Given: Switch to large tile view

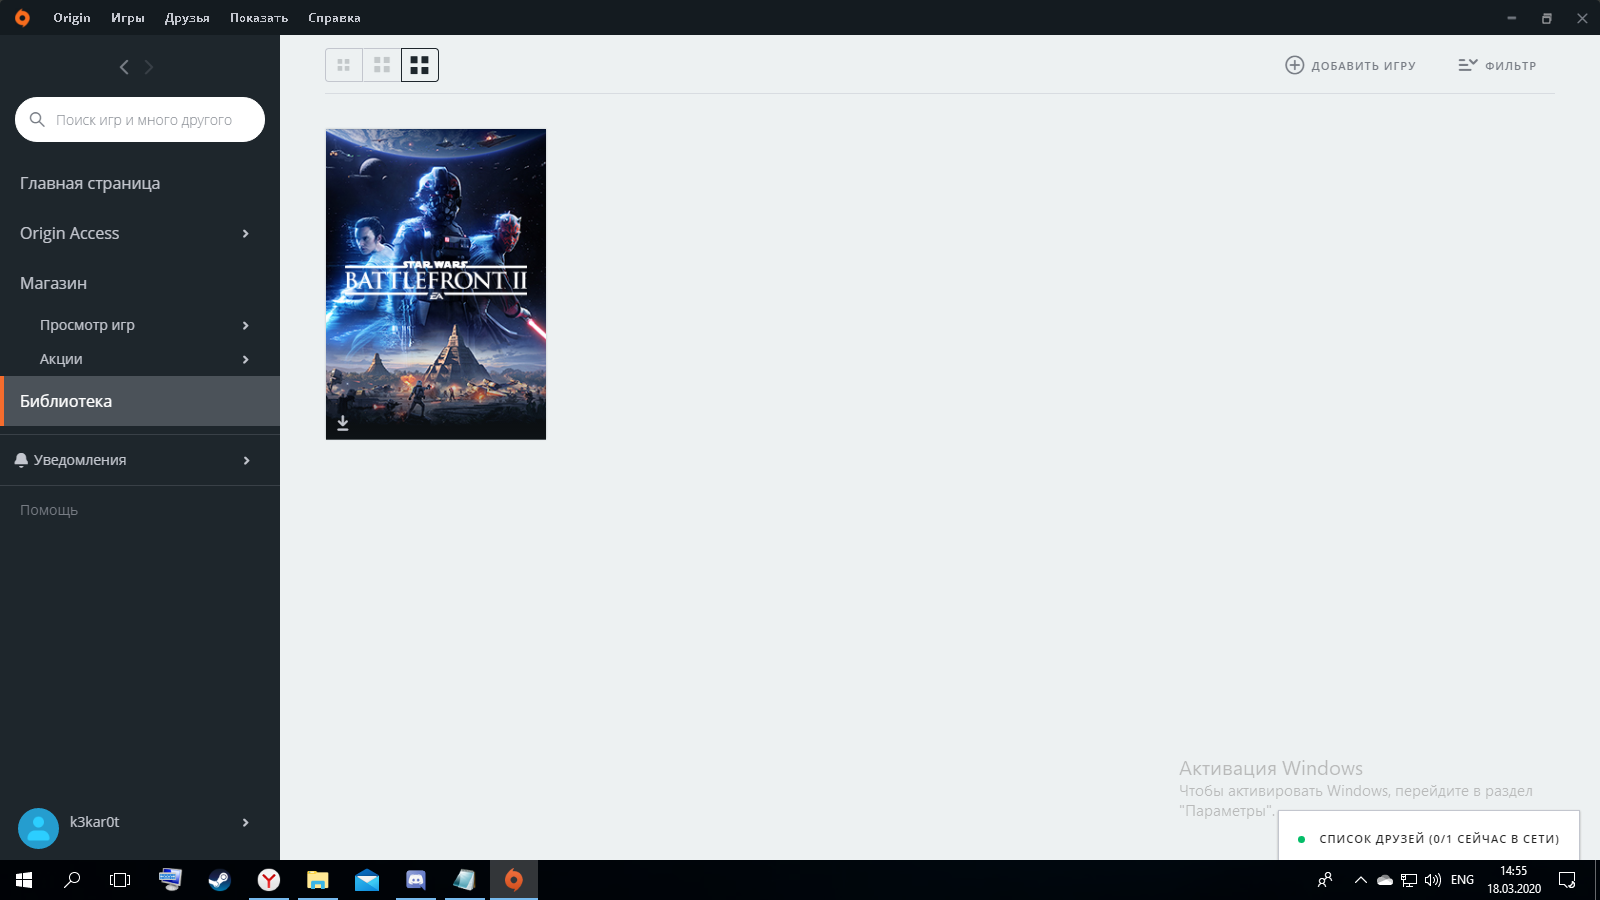Looking at the screenshot, I should click(x=420, y=65).
